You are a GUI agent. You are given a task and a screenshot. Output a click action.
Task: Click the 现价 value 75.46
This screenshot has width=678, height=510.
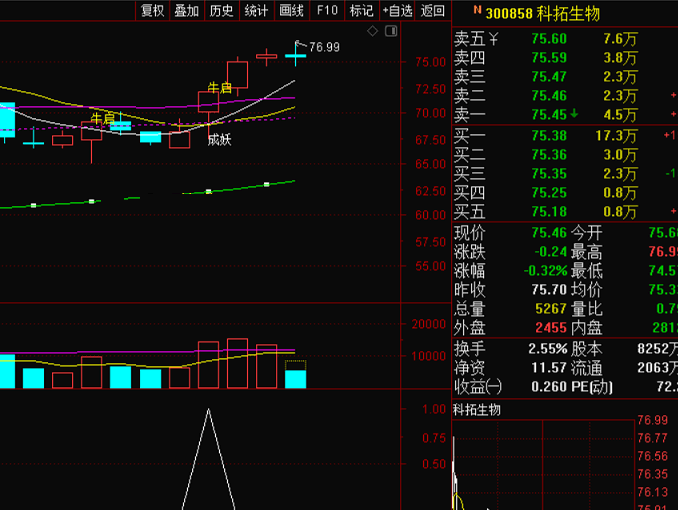pos(549,233)
